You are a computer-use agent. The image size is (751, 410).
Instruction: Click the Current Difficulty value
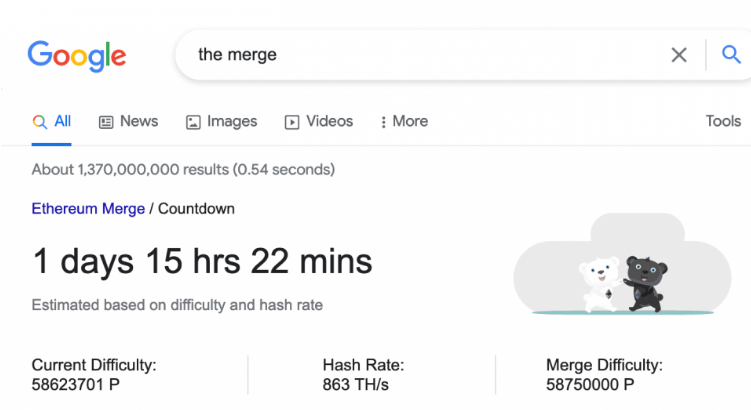coord(76,385)
